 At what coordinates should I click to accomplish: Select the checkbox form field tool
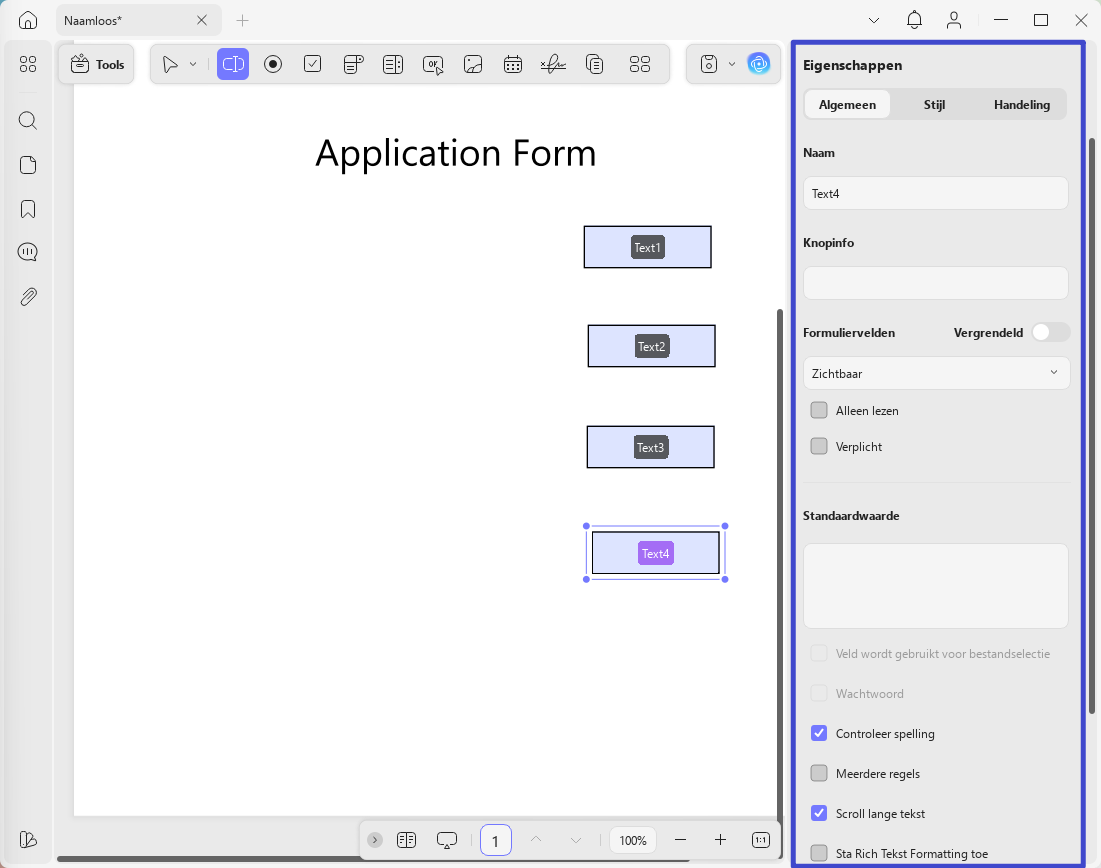coord(312,65)
